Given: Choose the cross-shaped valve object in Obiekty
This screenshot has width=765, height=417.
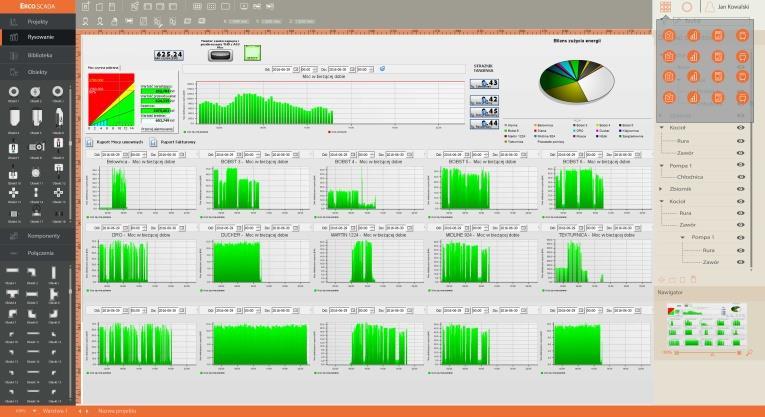Looking at the screenshot, I should point(14,193).
